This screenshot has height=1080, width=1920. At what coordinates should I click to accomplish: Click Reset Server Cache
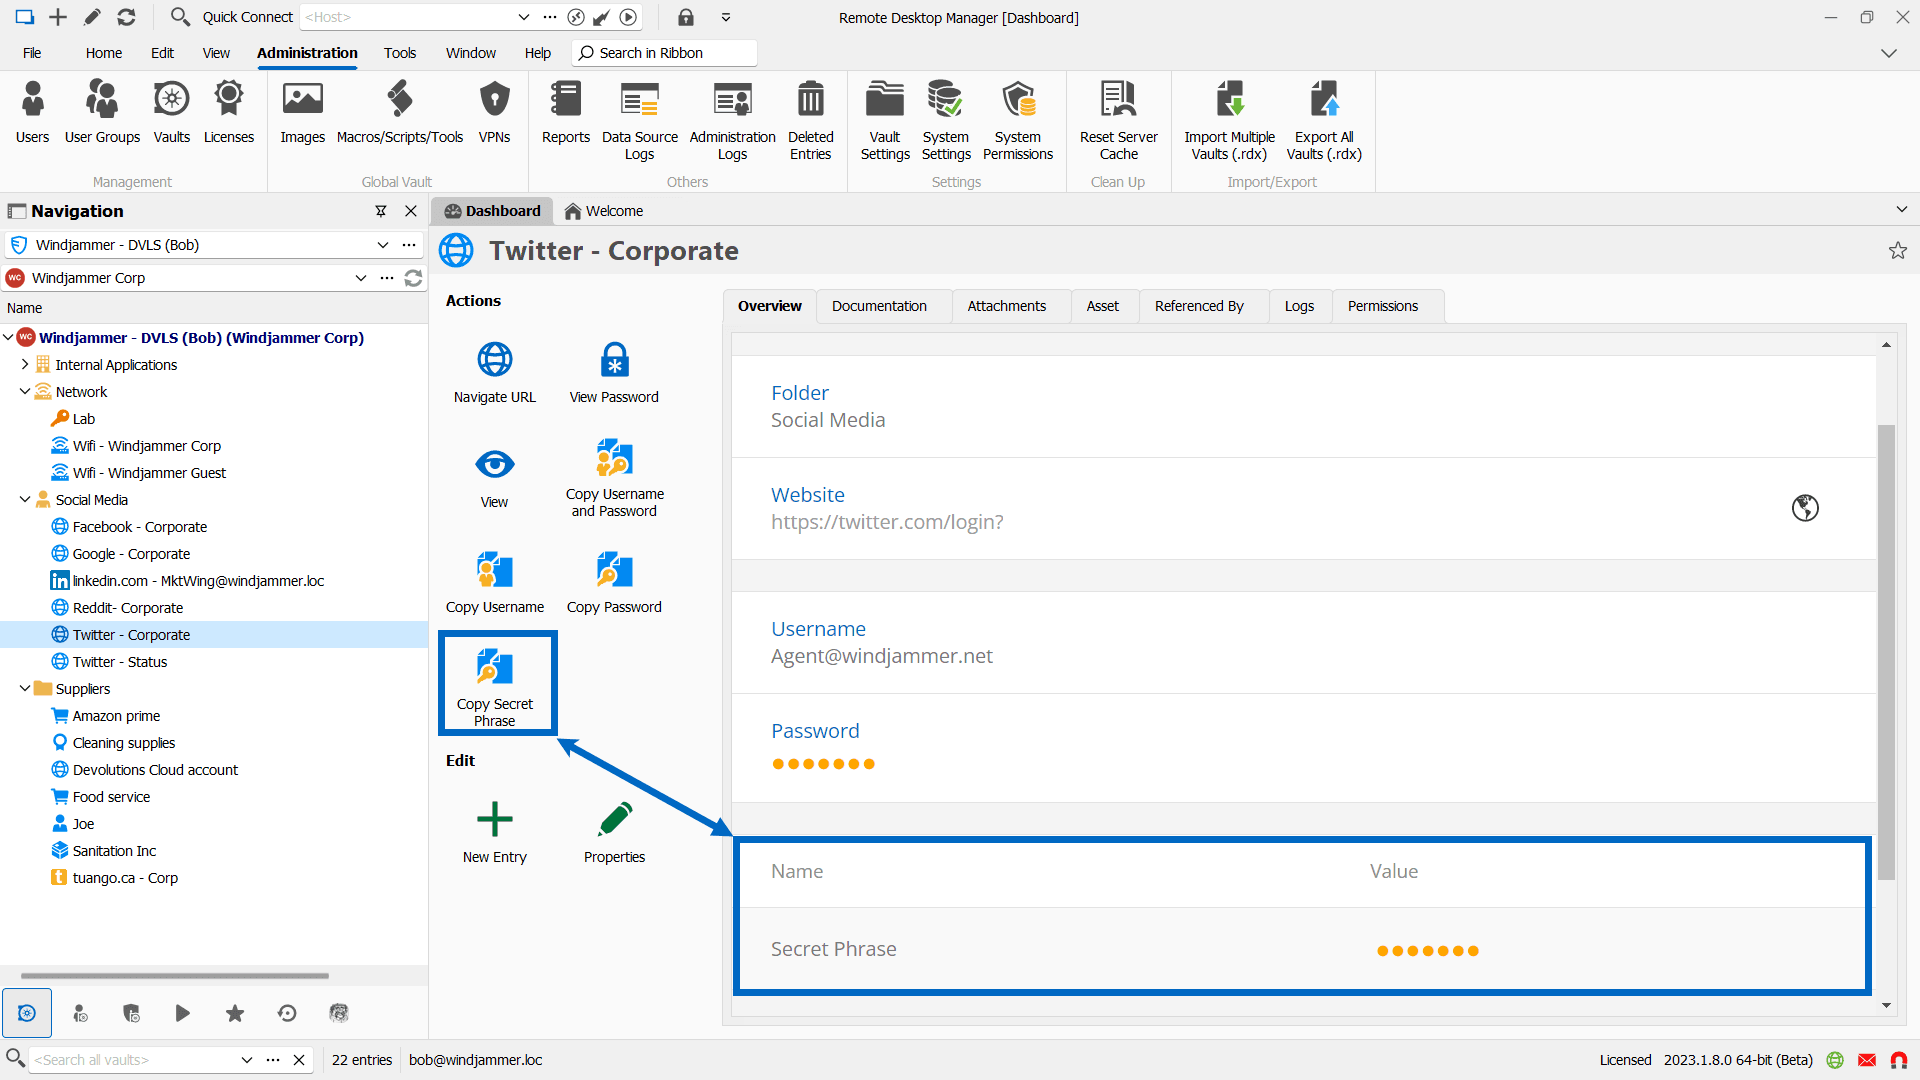point(1118,120)
